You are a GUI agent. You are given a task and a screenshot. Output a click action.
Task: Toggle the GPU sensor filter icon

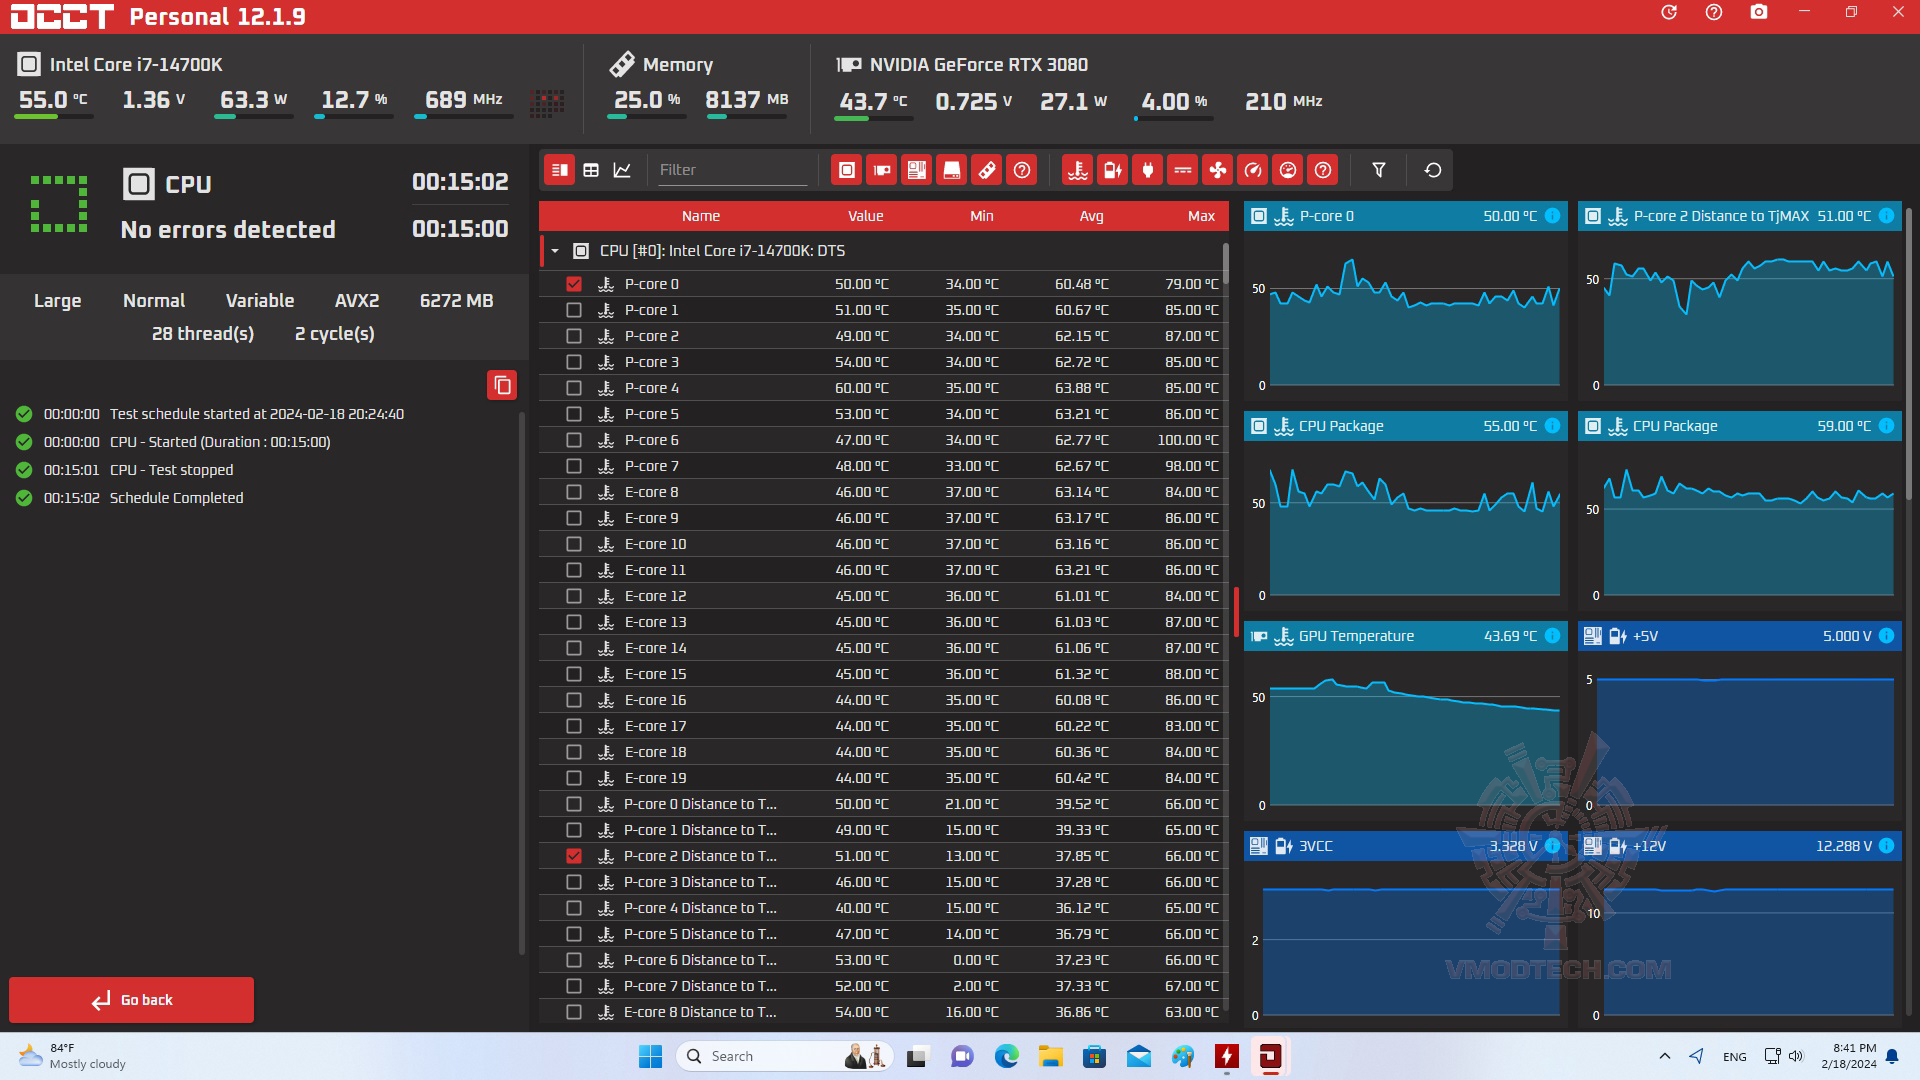[881, 170]
